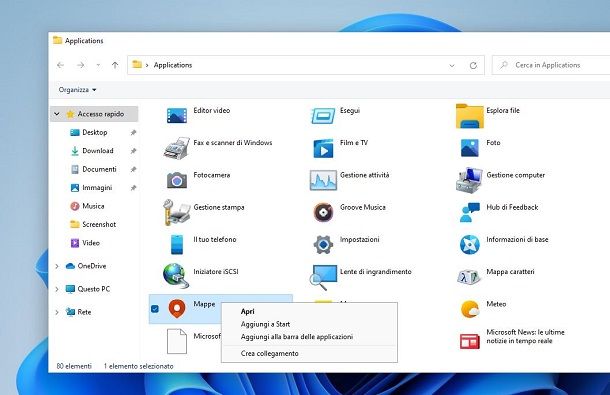This screenshot has width=610, height=395.
Task: Select the Microsof… blank document file icon
Action: pyautogui.click(x=177, y=341)
